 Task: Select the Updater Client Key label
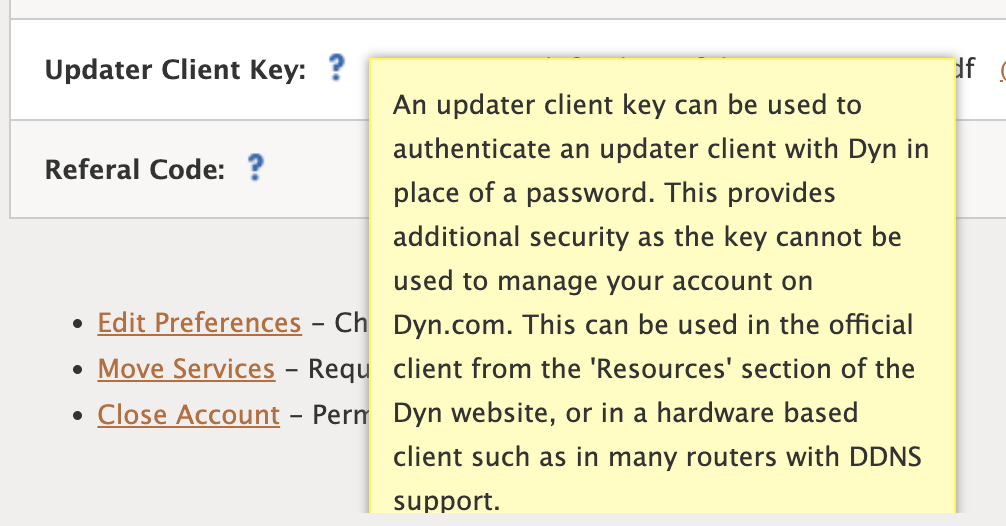pos(175,69)
